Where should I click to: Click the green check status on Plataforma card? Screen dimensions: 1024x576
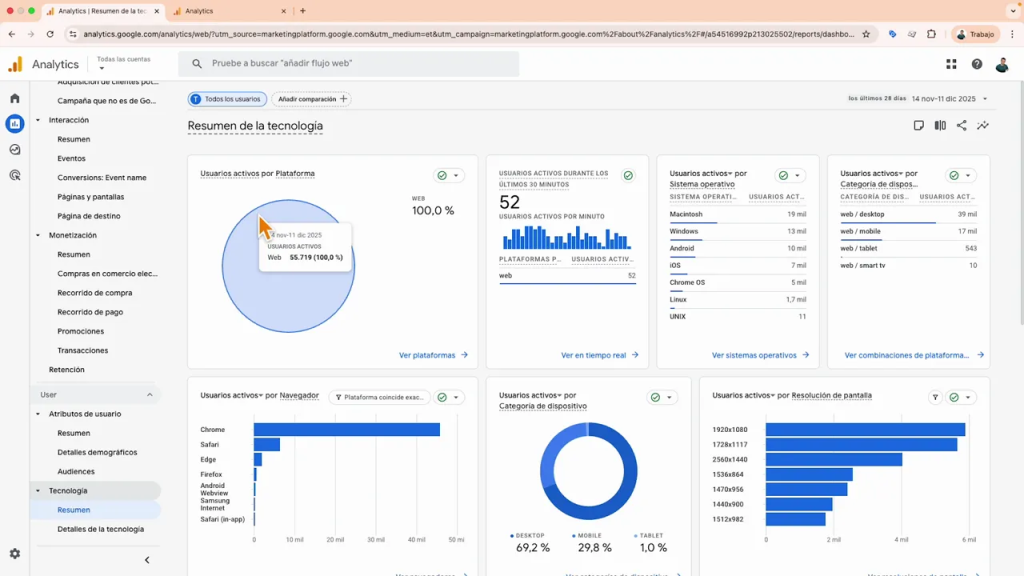pos(442,175)
